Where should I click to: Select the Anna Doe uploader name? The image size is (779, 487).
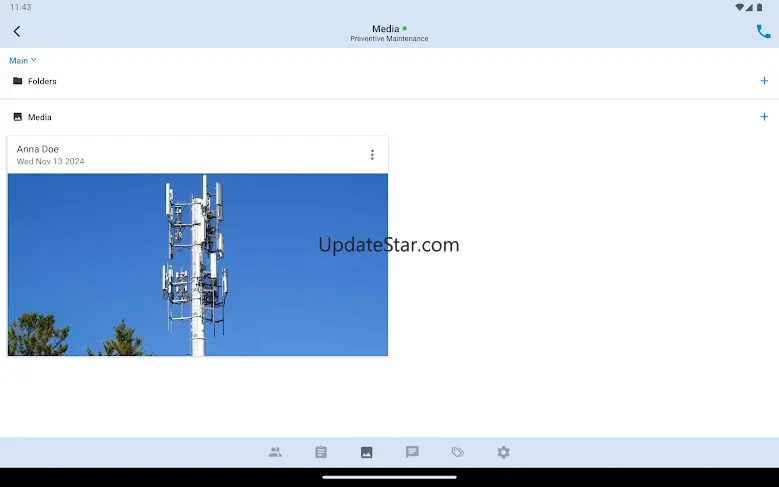pyautogui.click(x=38, y=149)
